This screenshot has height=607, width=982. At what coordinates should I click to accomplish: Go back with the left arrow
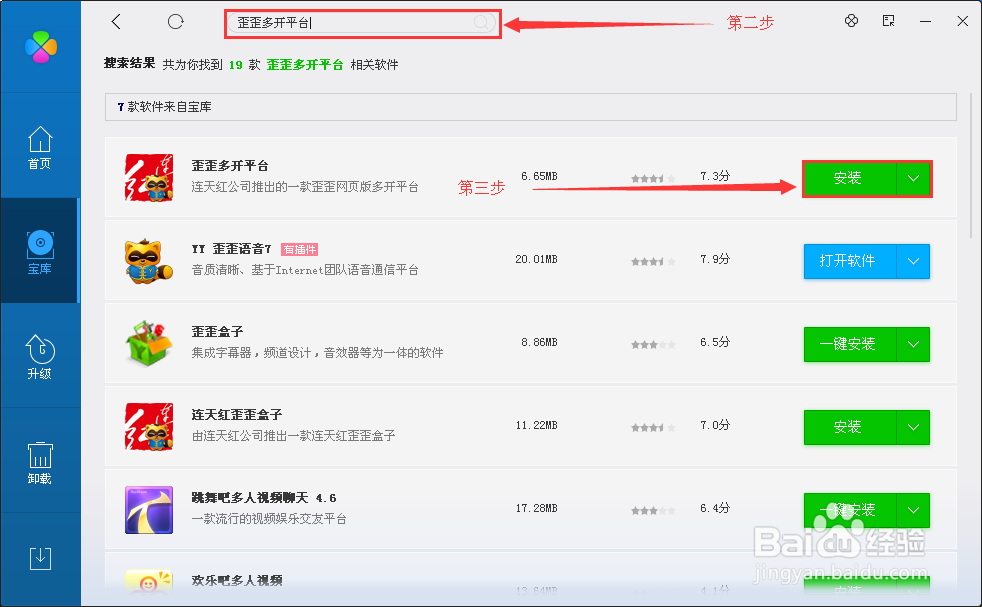pyautogui.click(x=116, y=22)
